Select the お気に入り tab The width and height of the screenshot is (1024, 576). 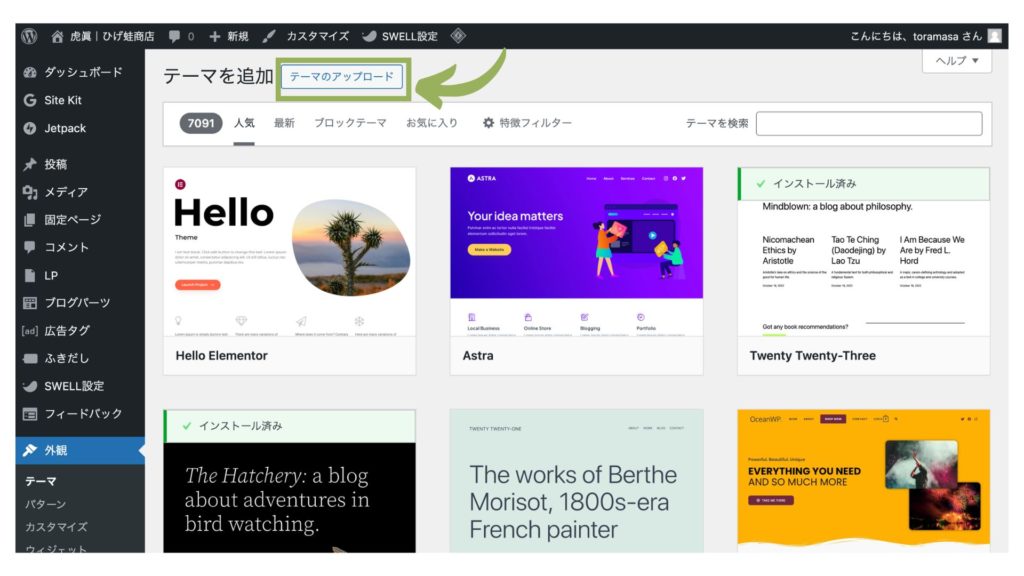(x=432, y=123)
